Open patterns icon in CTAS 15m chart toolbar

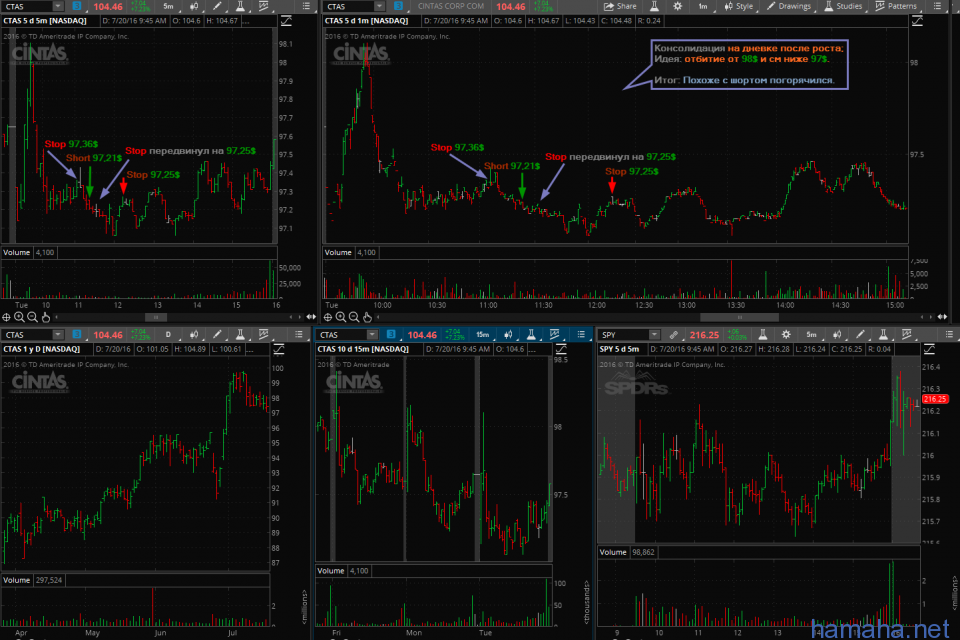555,334
